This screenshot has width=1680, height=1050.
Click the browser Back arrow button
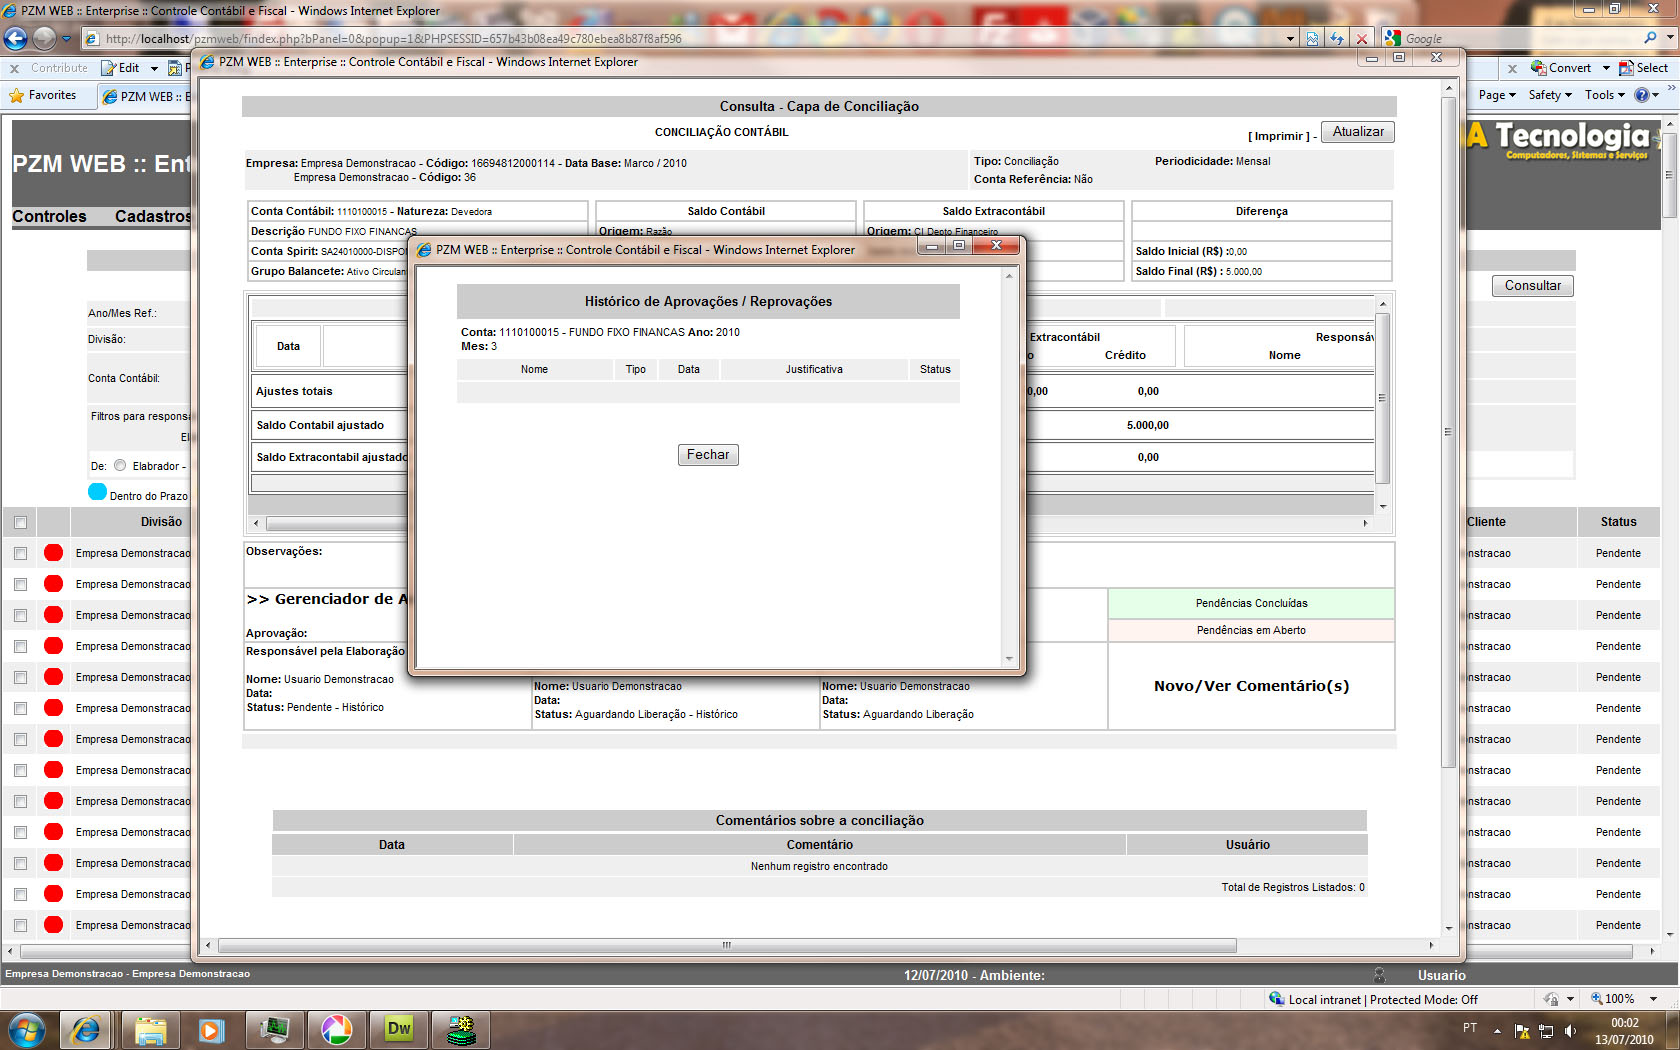coord(15,38)
